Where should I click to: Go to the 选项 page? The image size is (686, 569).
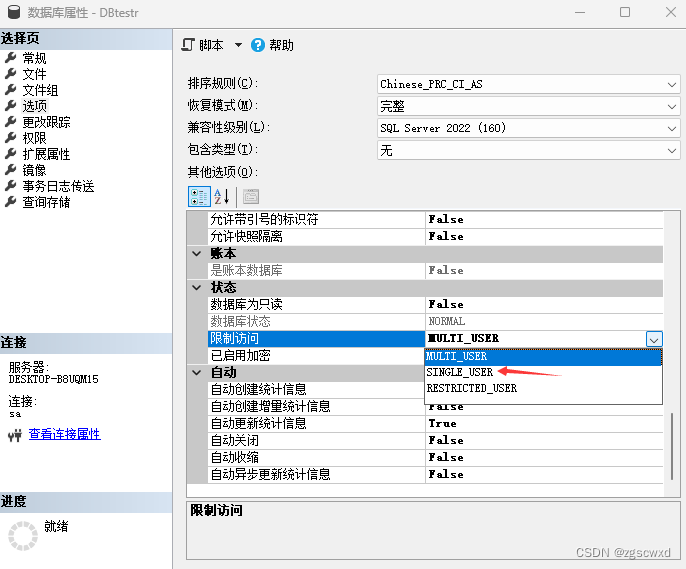click(x=34, y=106)
